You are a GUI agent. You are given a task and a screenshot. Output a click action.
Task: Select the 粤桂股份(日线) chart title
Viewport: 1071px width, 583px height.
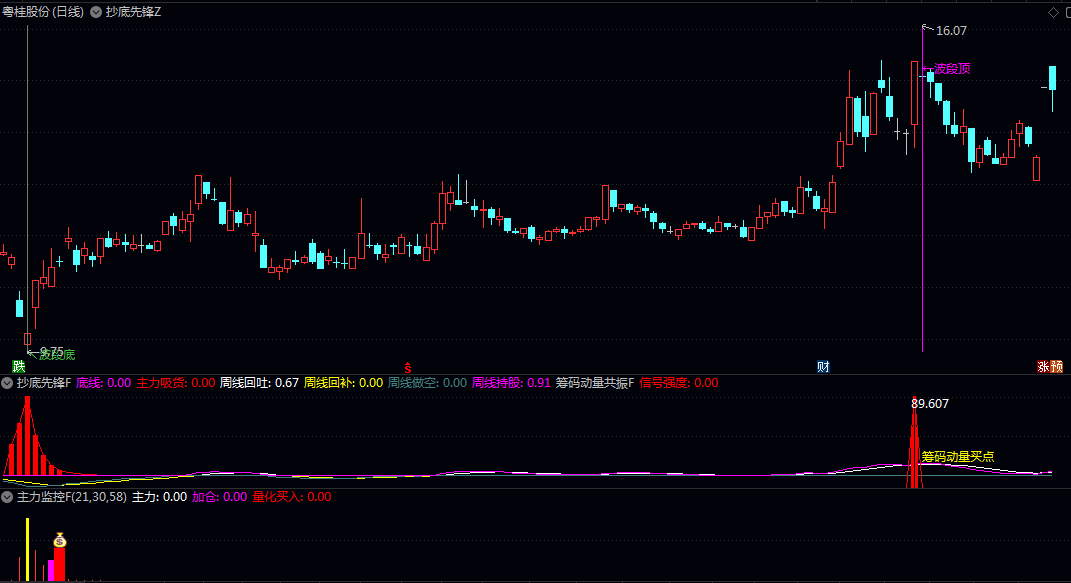(x=43, y=12)
